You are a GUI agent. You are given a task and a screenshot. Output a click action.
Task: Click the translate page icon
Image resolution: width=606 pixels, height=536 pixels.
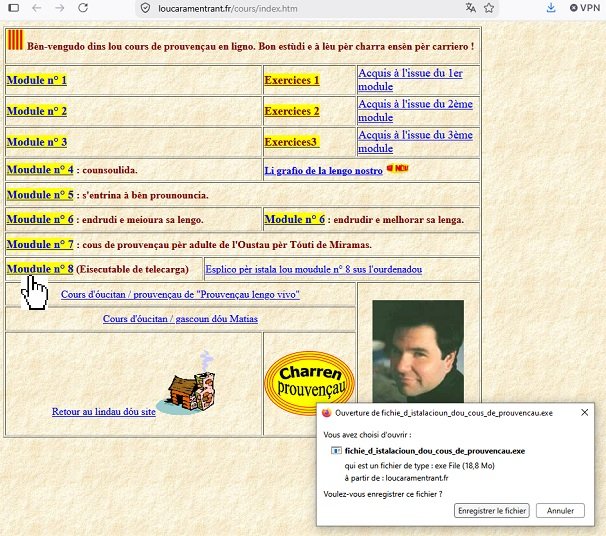(471, 8)
